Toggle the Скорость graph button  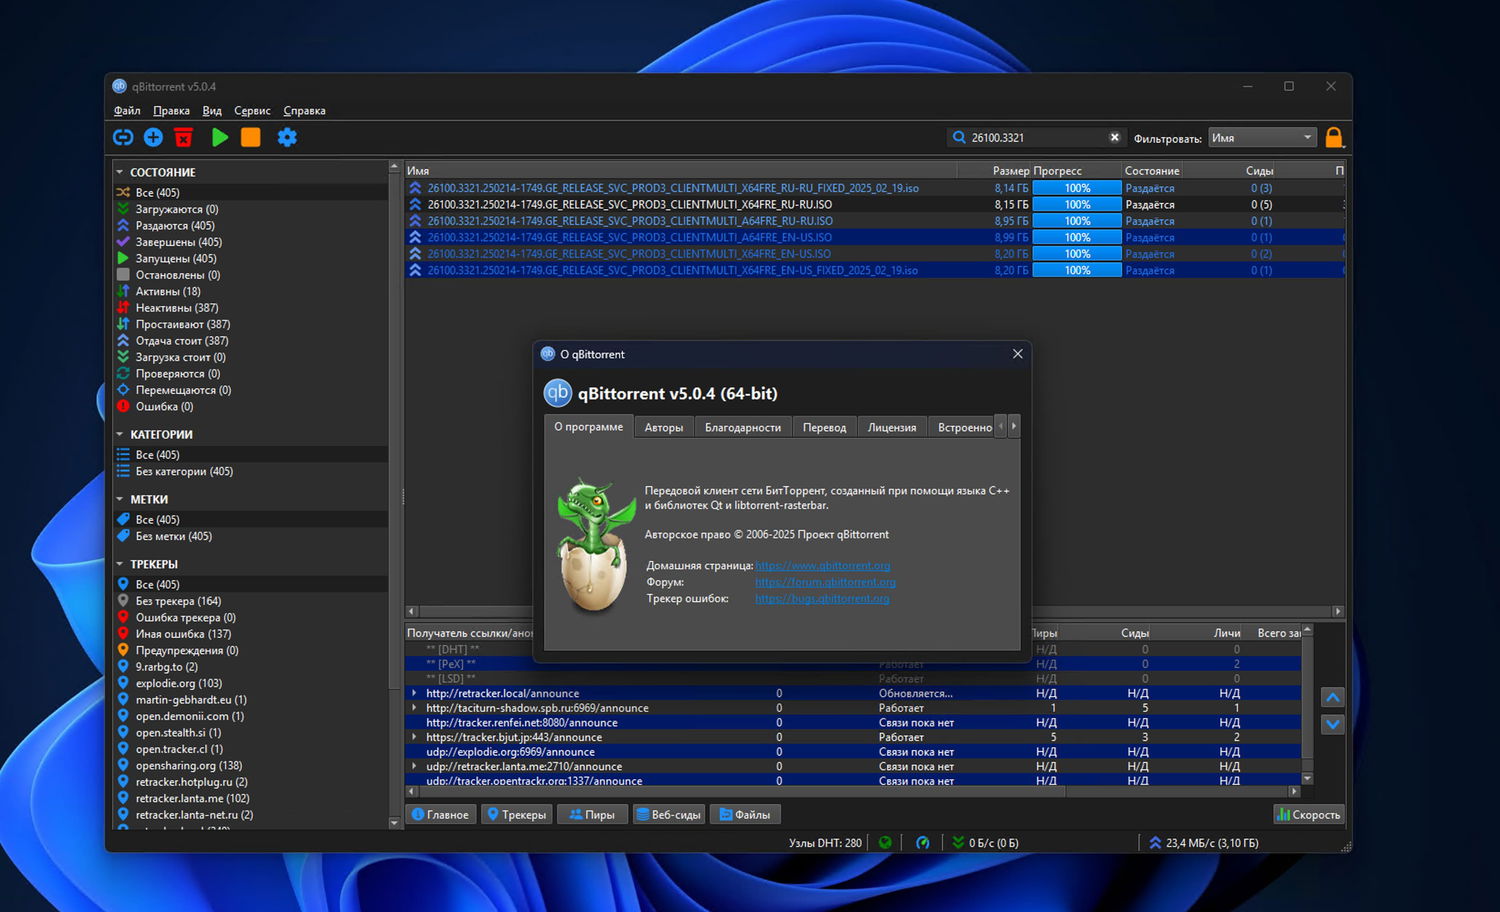tap(1308, 815)
